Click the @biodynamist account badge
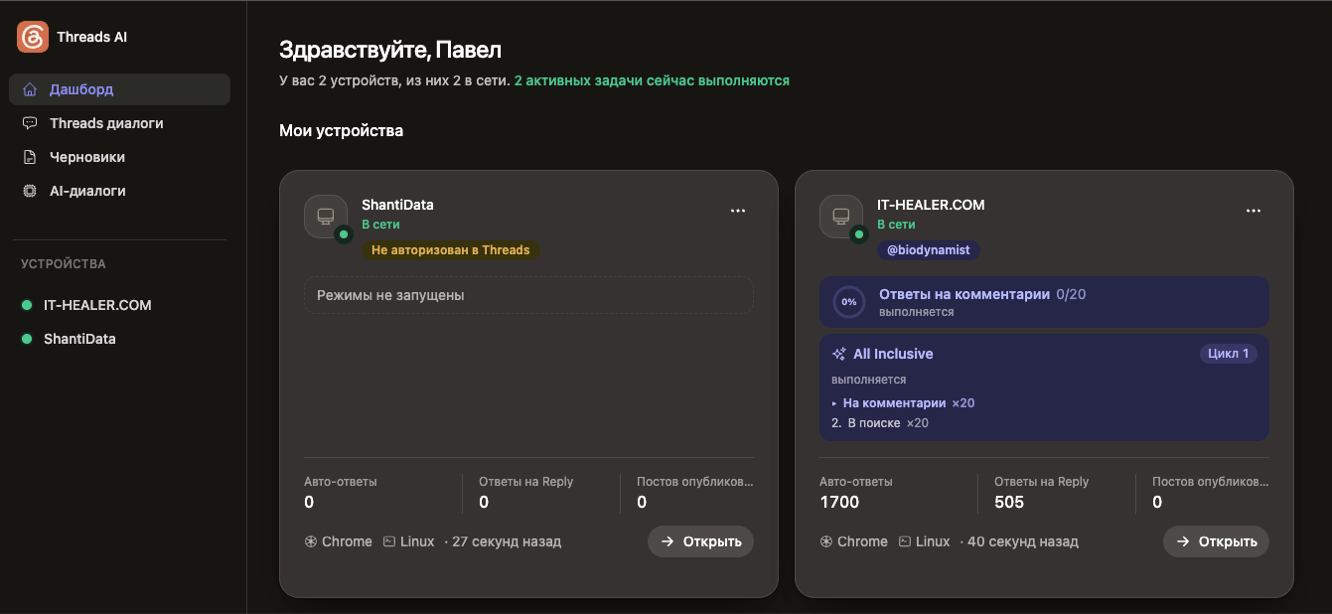The height and width of the screenshot is (614, 1332). 929,250
